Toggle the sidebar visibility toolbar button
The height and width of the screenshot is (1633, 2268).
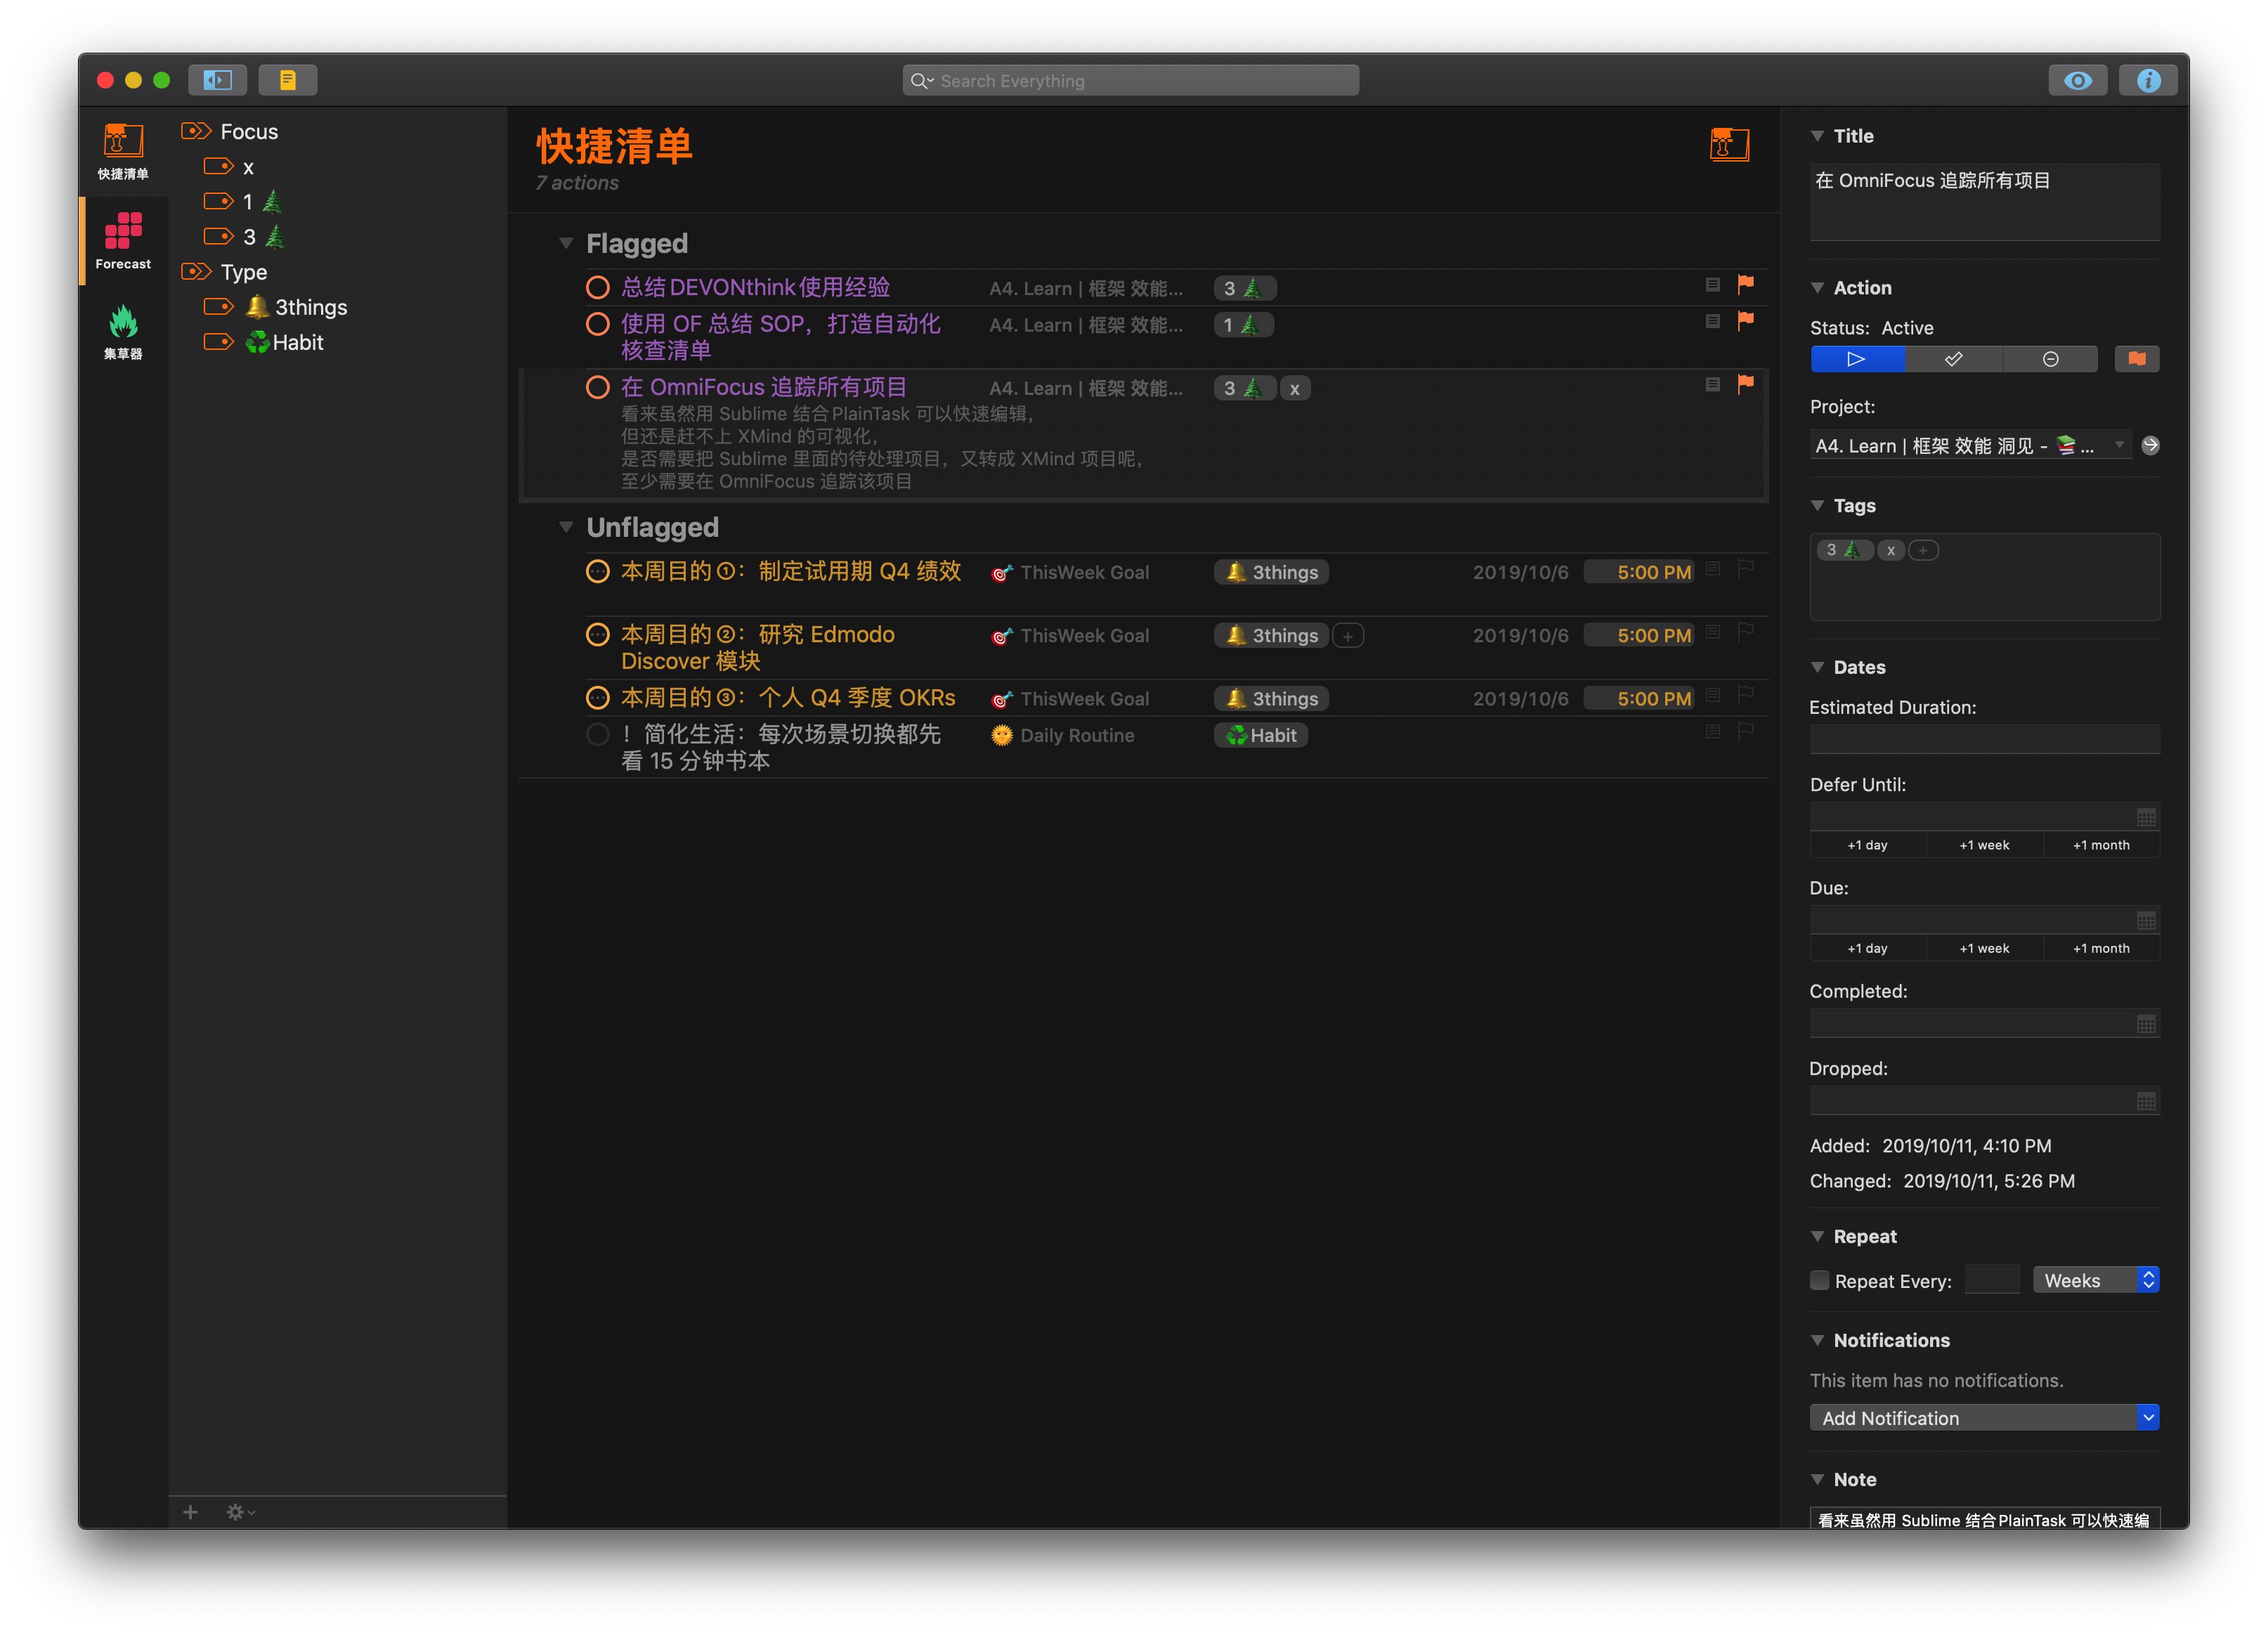pyautogui.click(x=217, y=80)
